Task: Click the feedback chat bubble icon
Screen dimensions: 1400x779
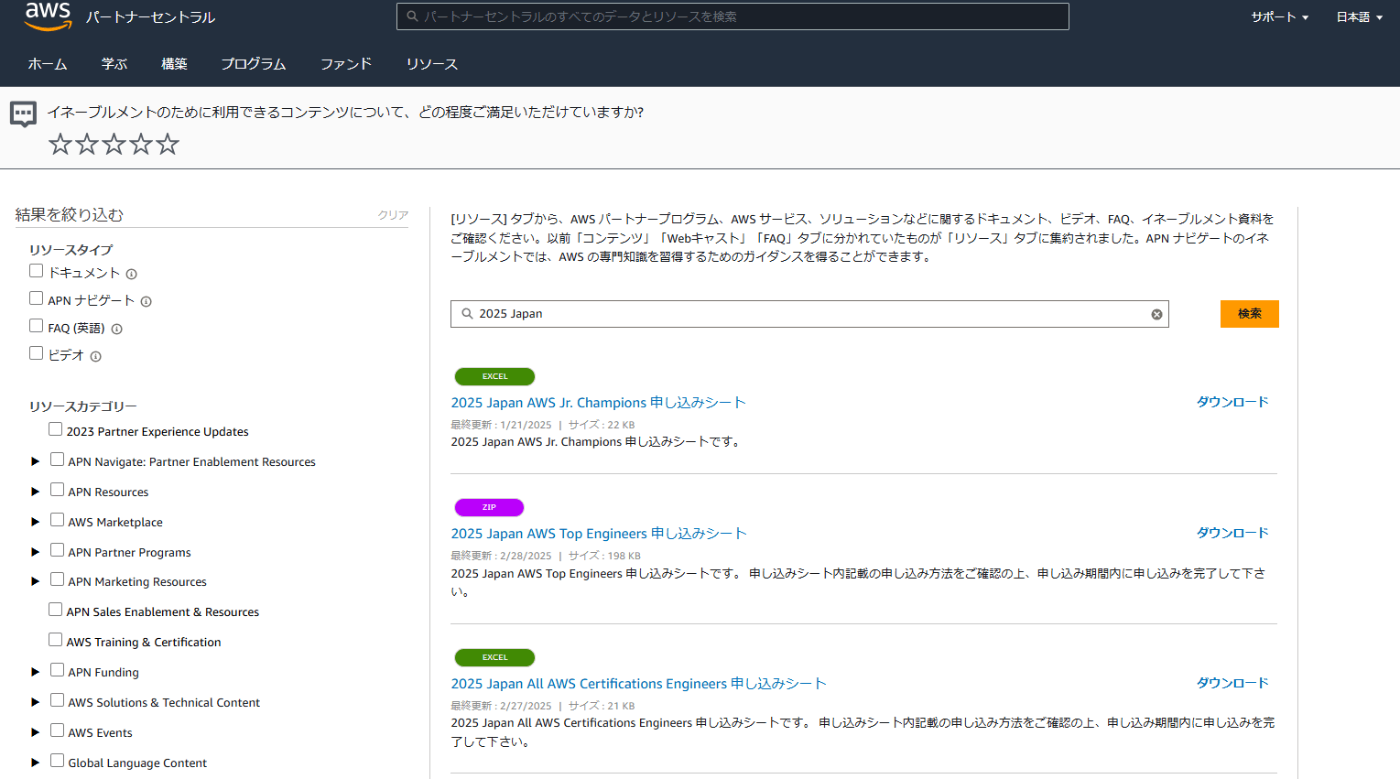Action: [23, 114]
